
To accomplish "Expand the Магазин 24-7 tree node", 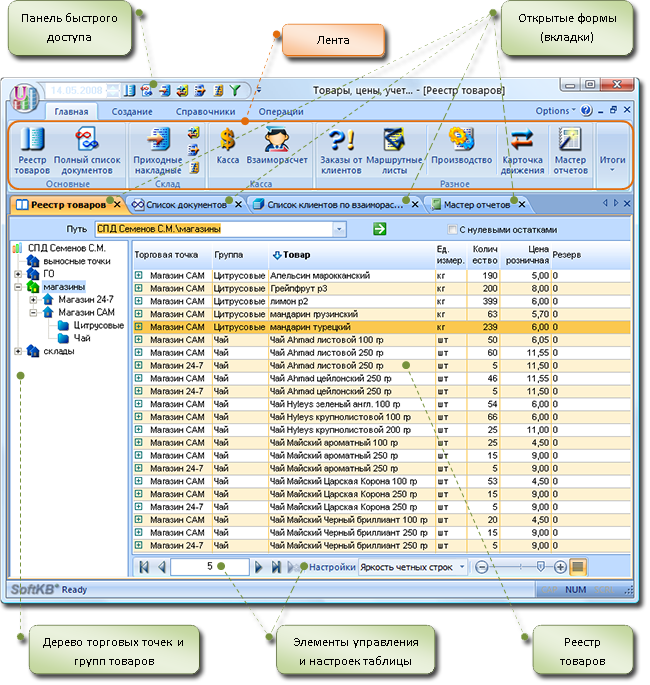I will click(x=33, y=300).
